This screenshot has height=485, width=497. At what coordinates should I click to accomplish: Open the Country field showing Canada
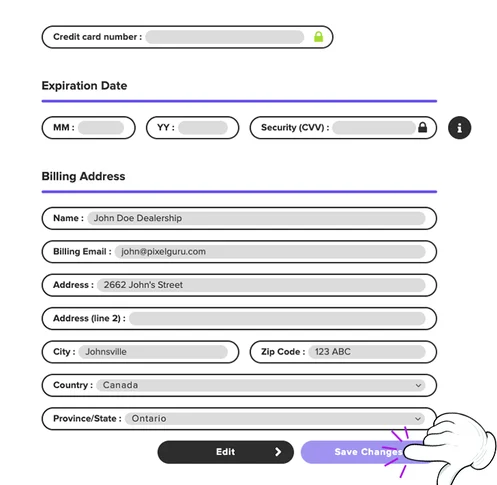(261, 385)
